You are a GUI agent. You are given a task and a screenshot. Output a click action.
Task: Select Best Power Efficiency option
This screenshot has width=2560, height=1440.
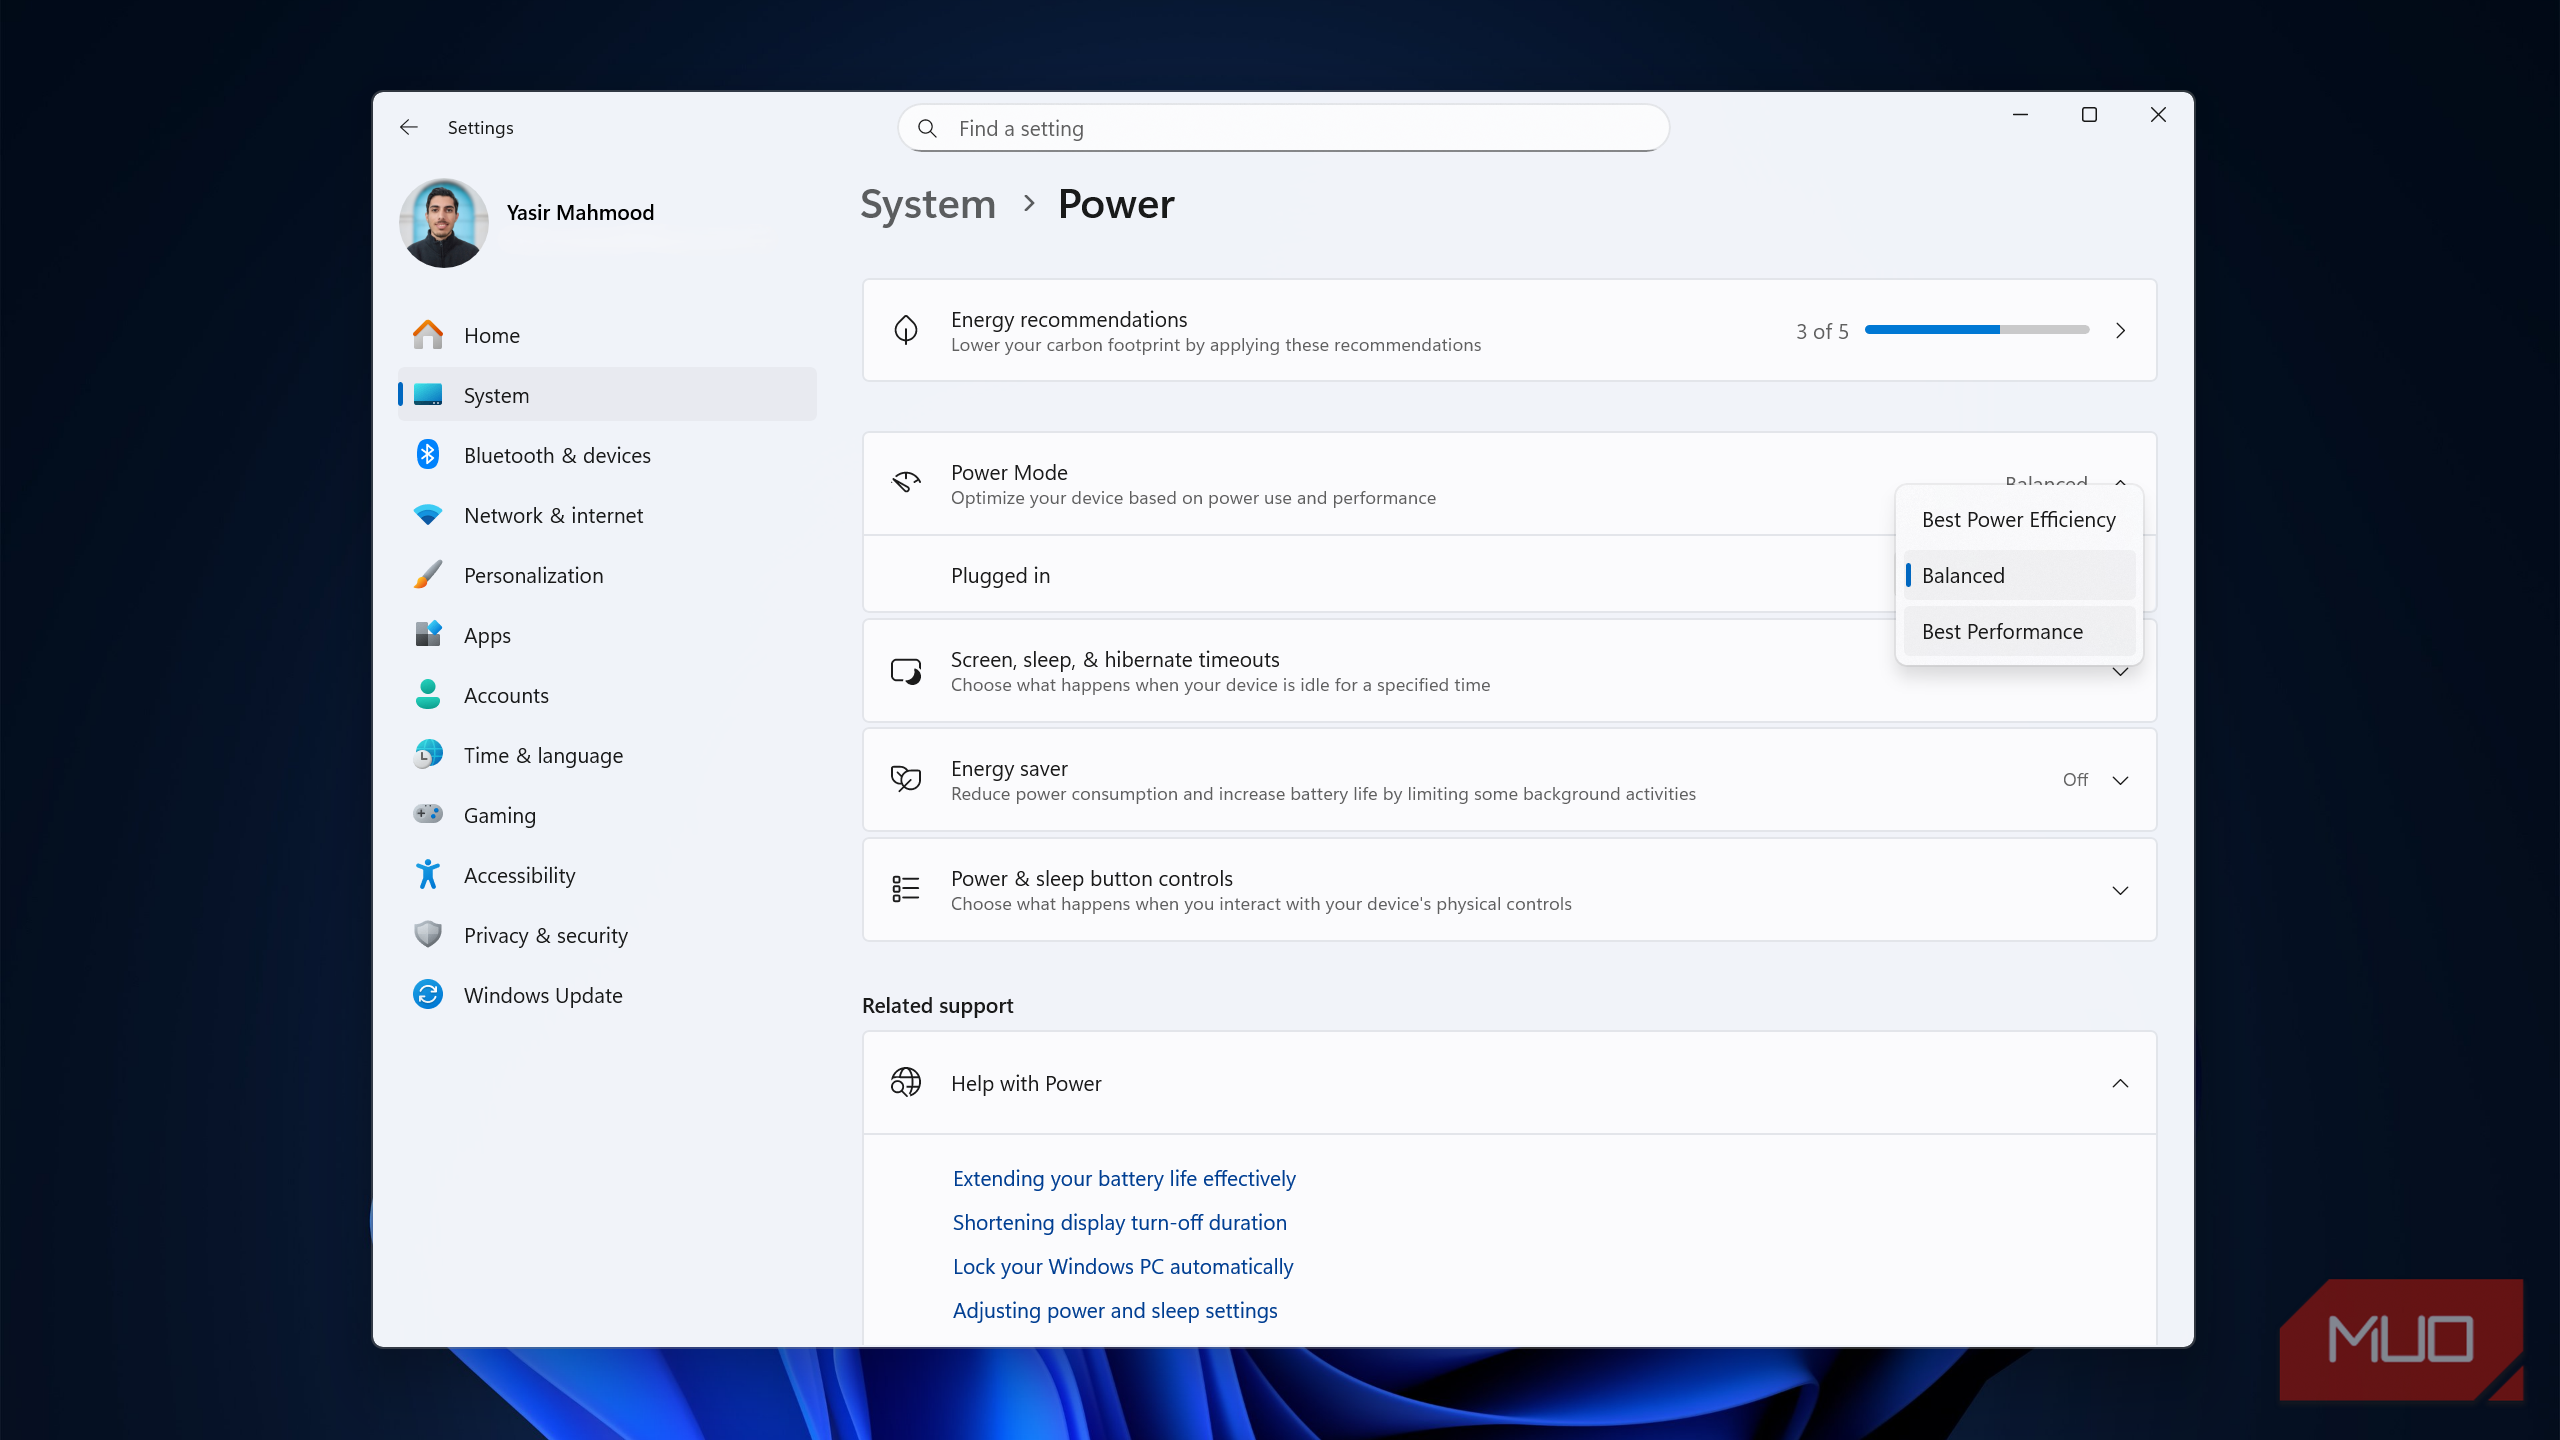pyautogui.click(x=2019, y=519)
